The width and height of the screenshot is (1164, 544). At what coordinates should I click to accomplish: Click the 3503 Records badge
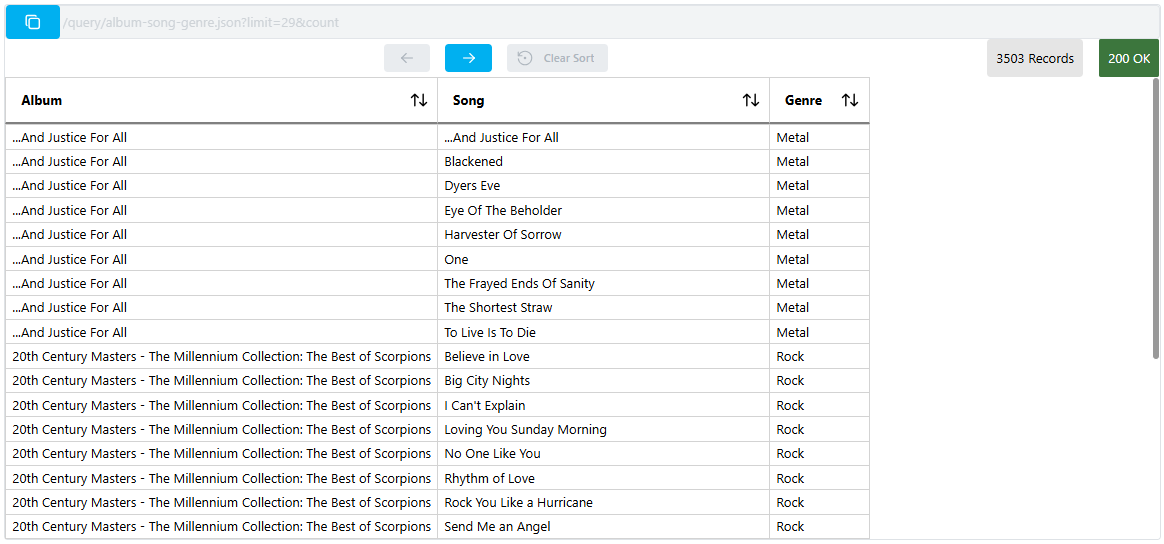pyautogui.click(x=1034, y=58)
